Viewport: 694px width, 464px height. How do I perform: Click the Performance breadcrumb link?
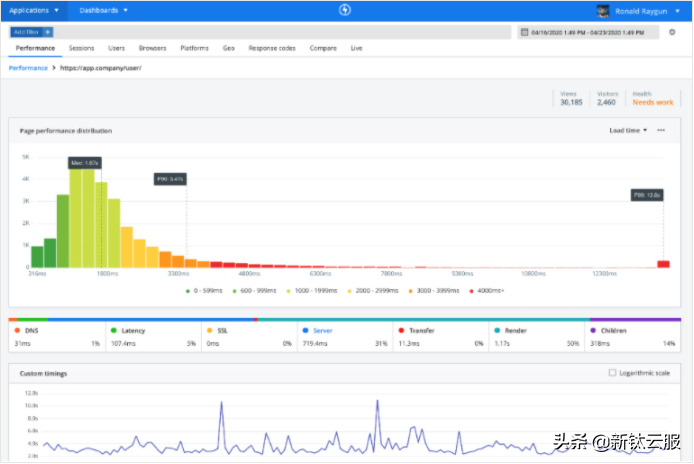(x=28, y=68)
